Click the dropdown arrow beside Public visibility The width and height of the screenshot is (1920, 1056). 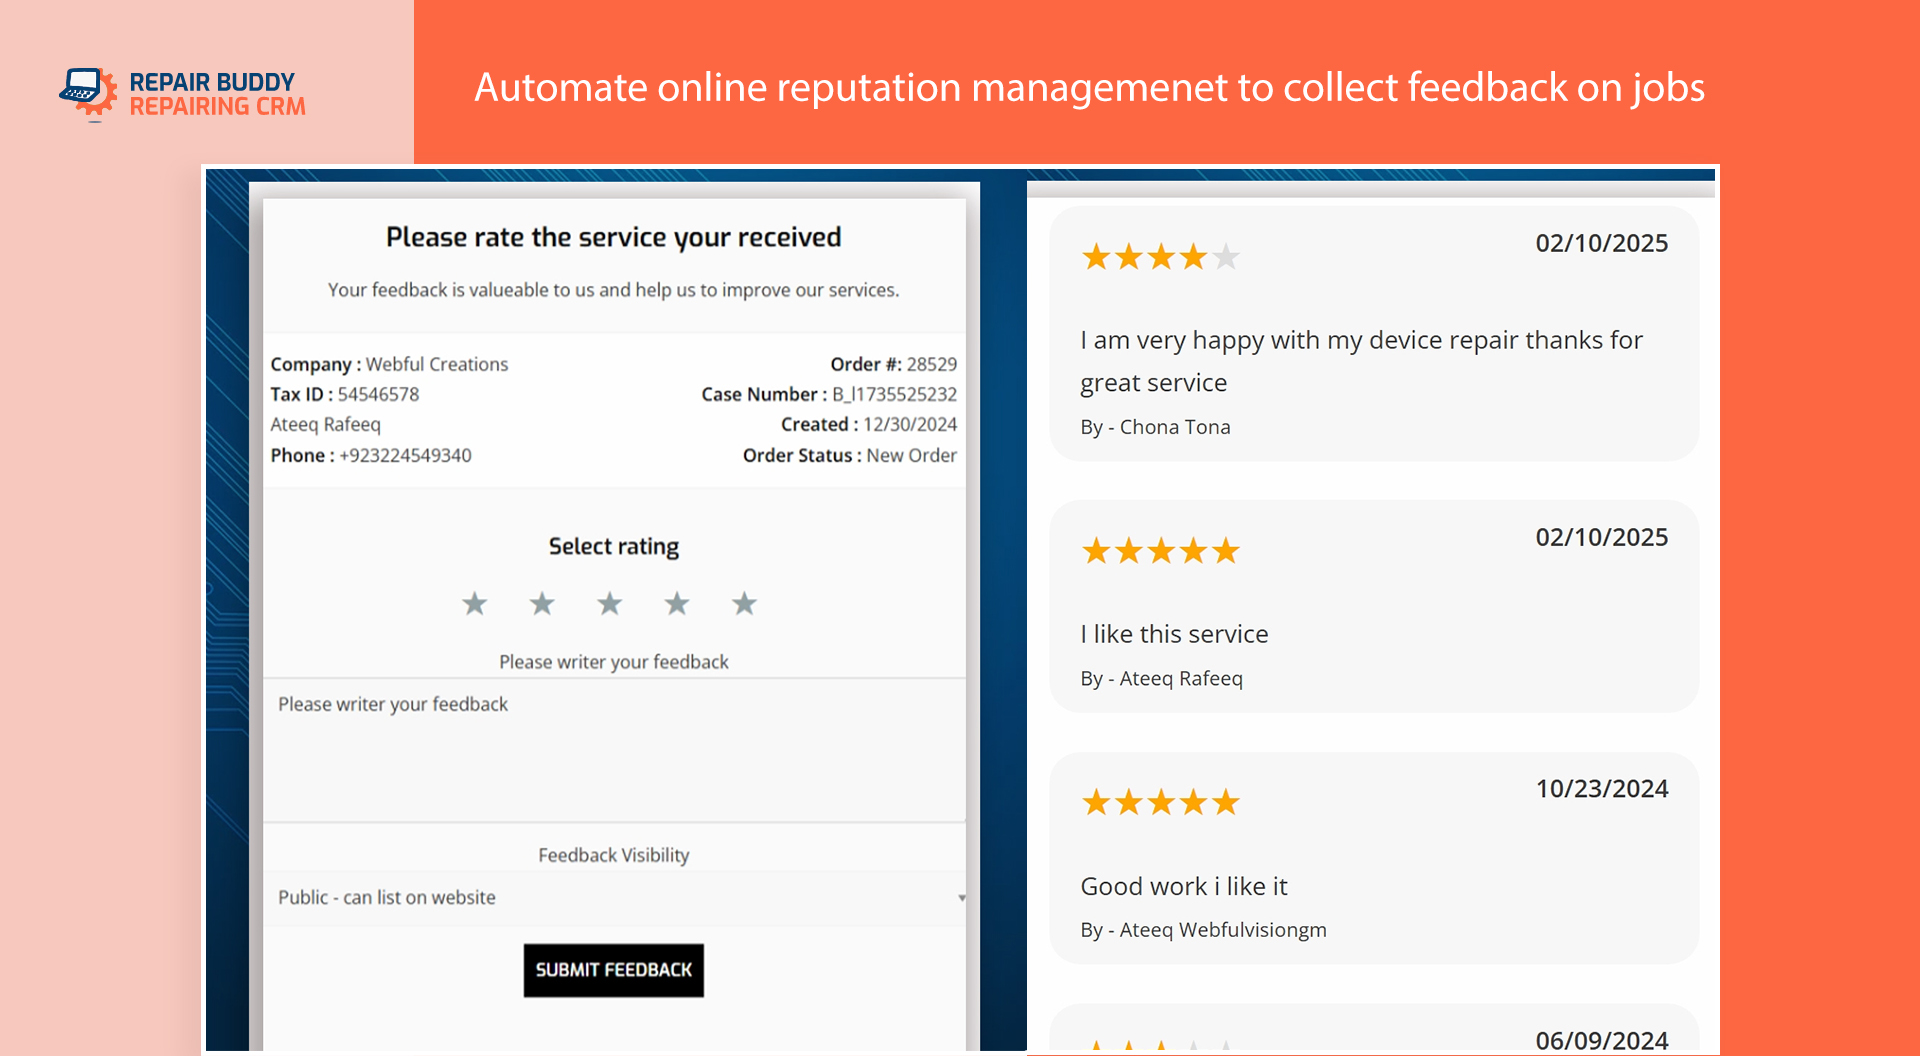[961, 898]
